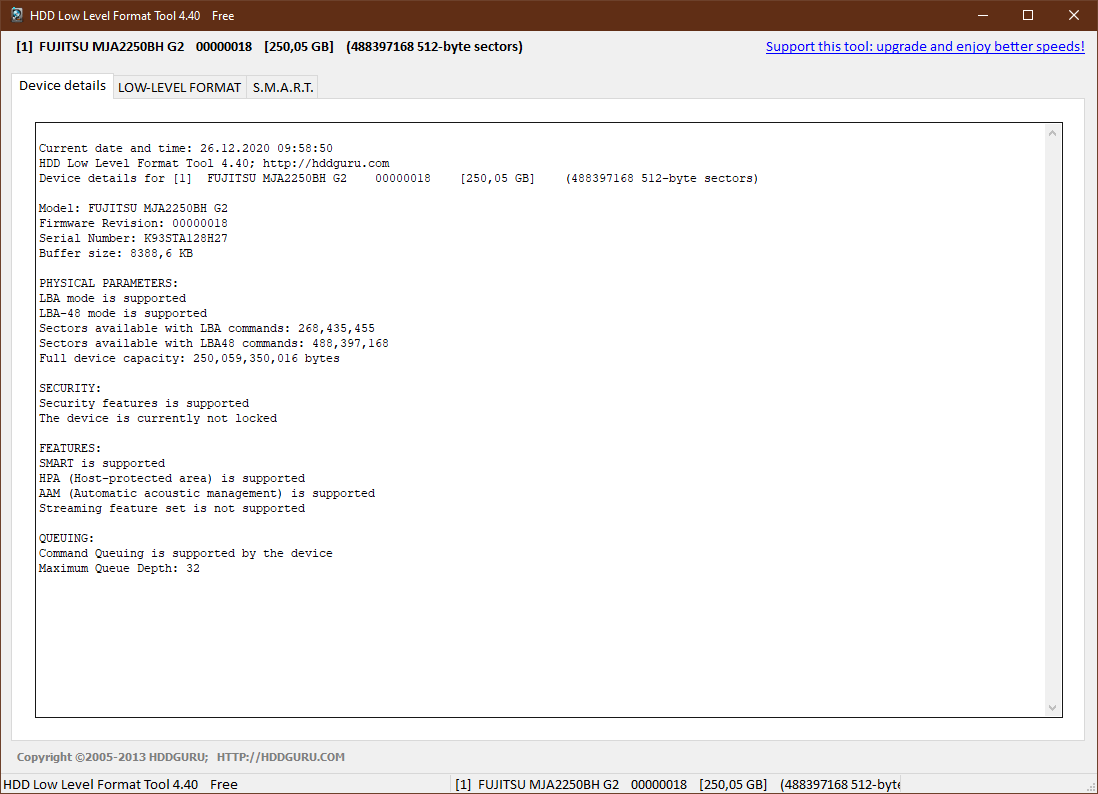Click the window resize grip in status bar
The height and width of the screenshot is (794, 1098).
click(x=1090, y=786)
